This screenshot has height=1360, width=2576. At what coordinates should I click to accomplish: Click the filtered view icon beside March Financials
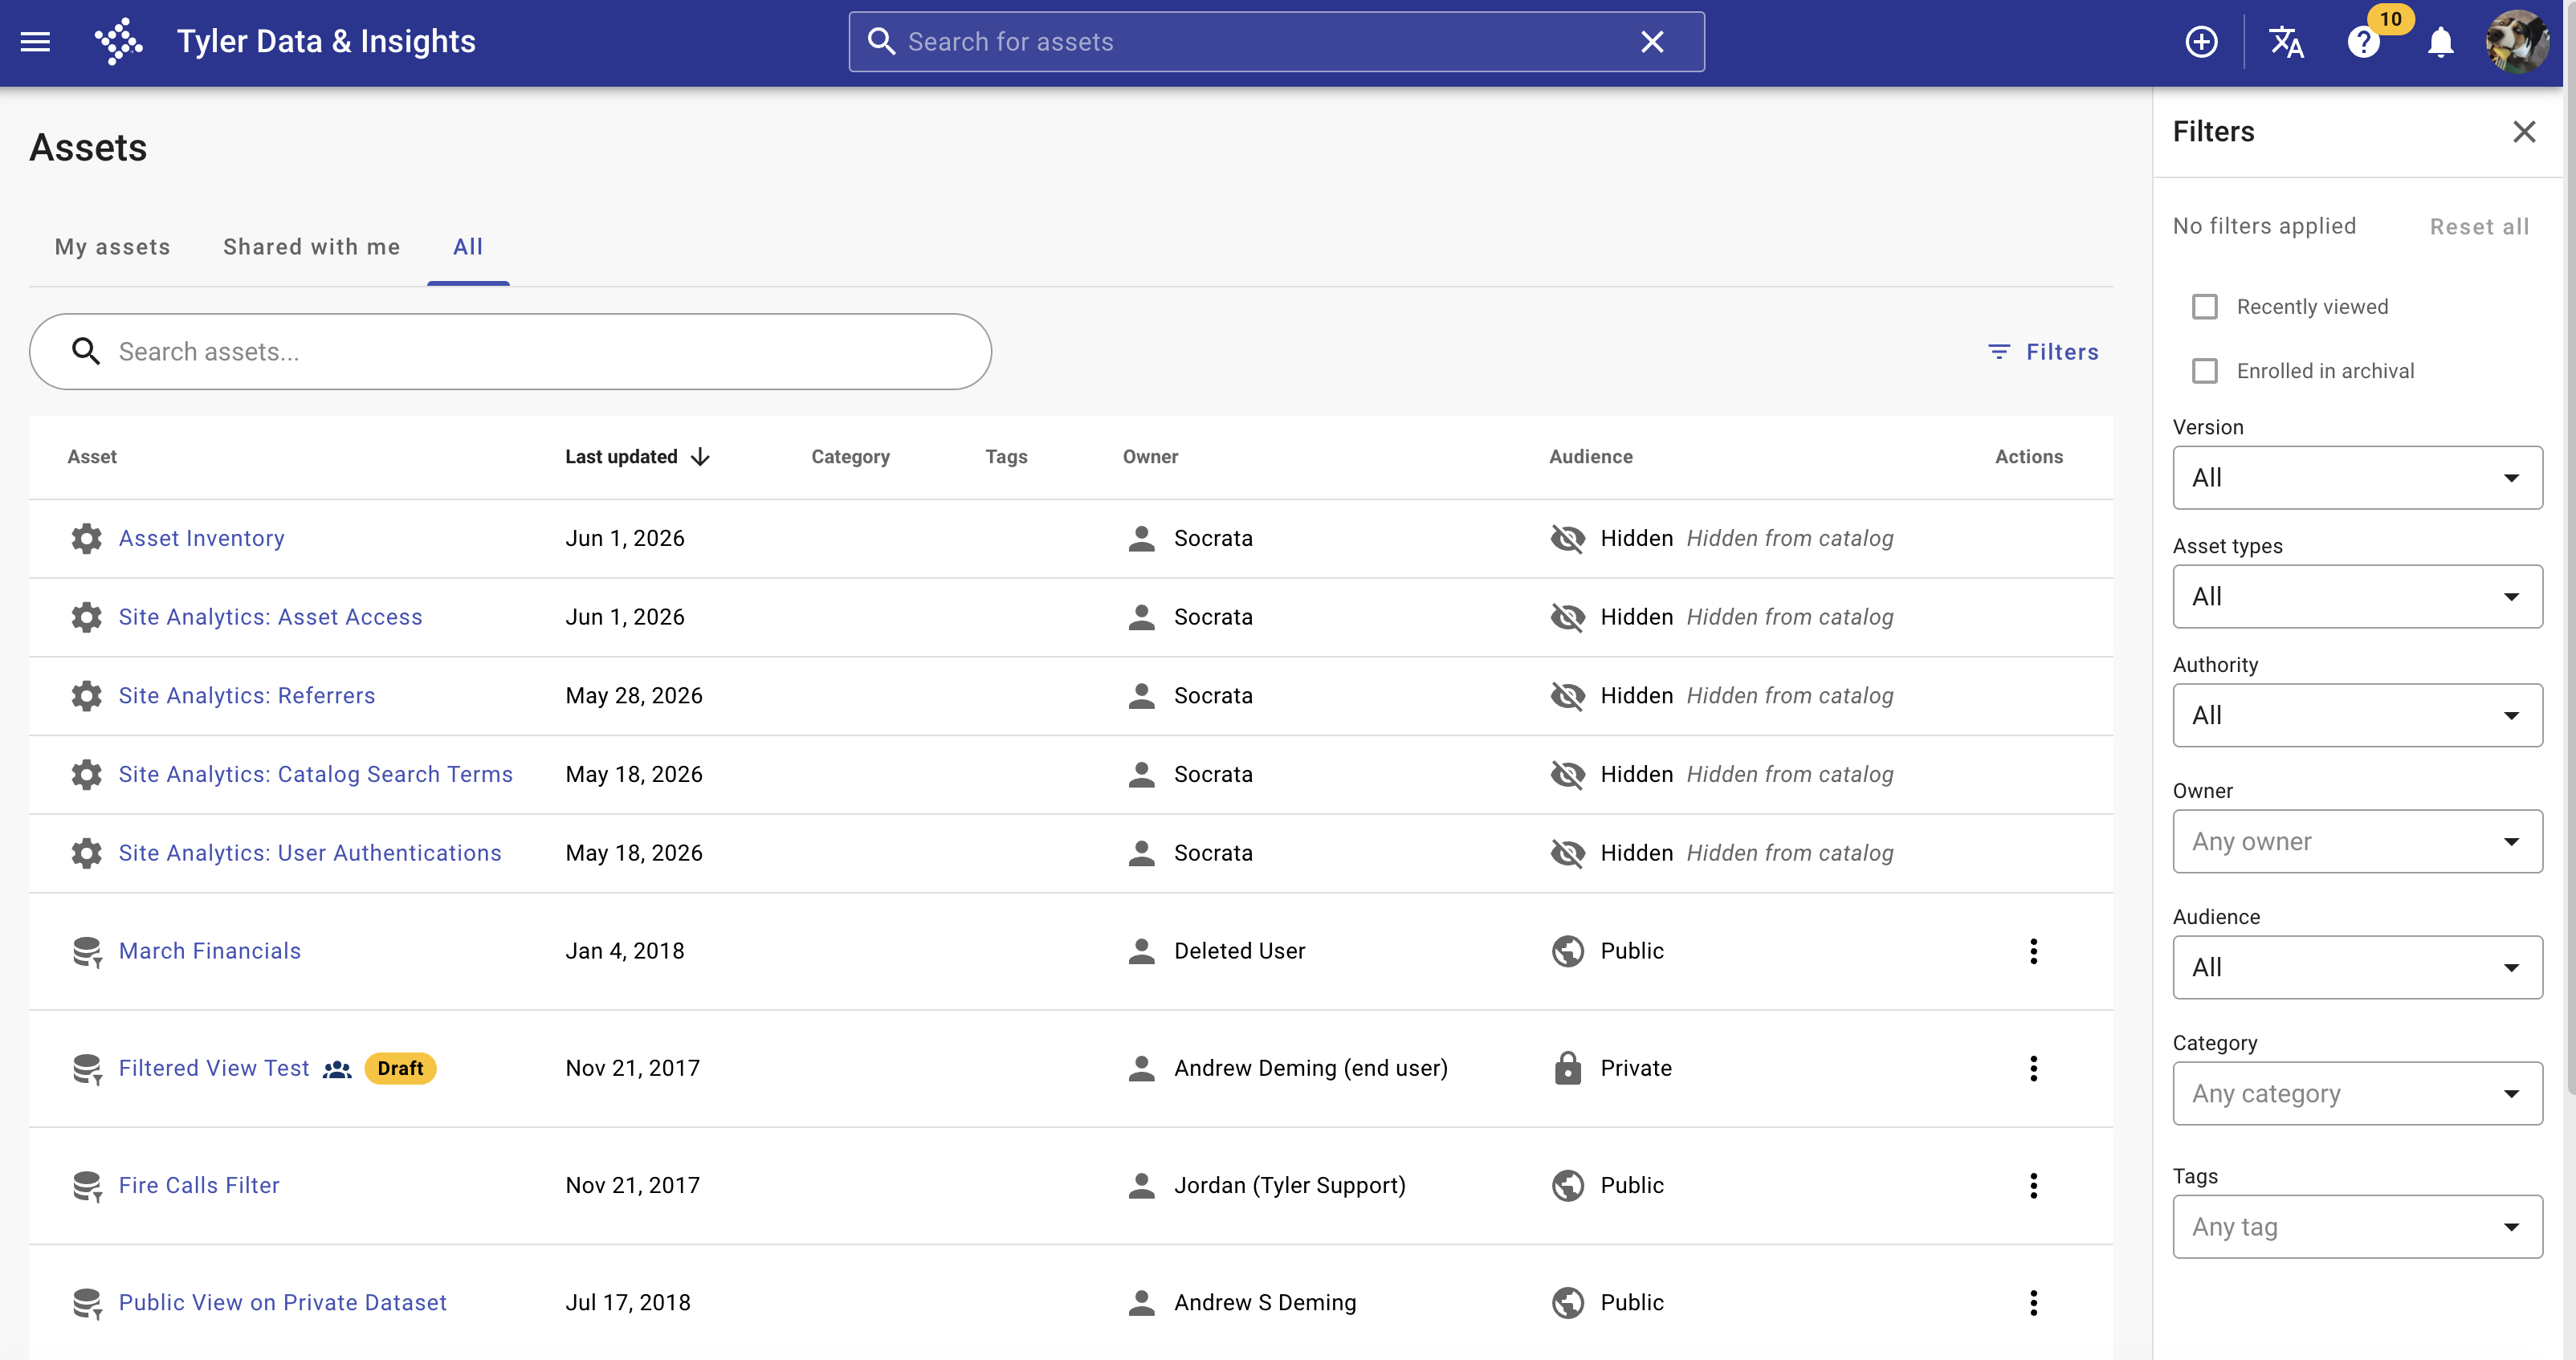[87, 951]
